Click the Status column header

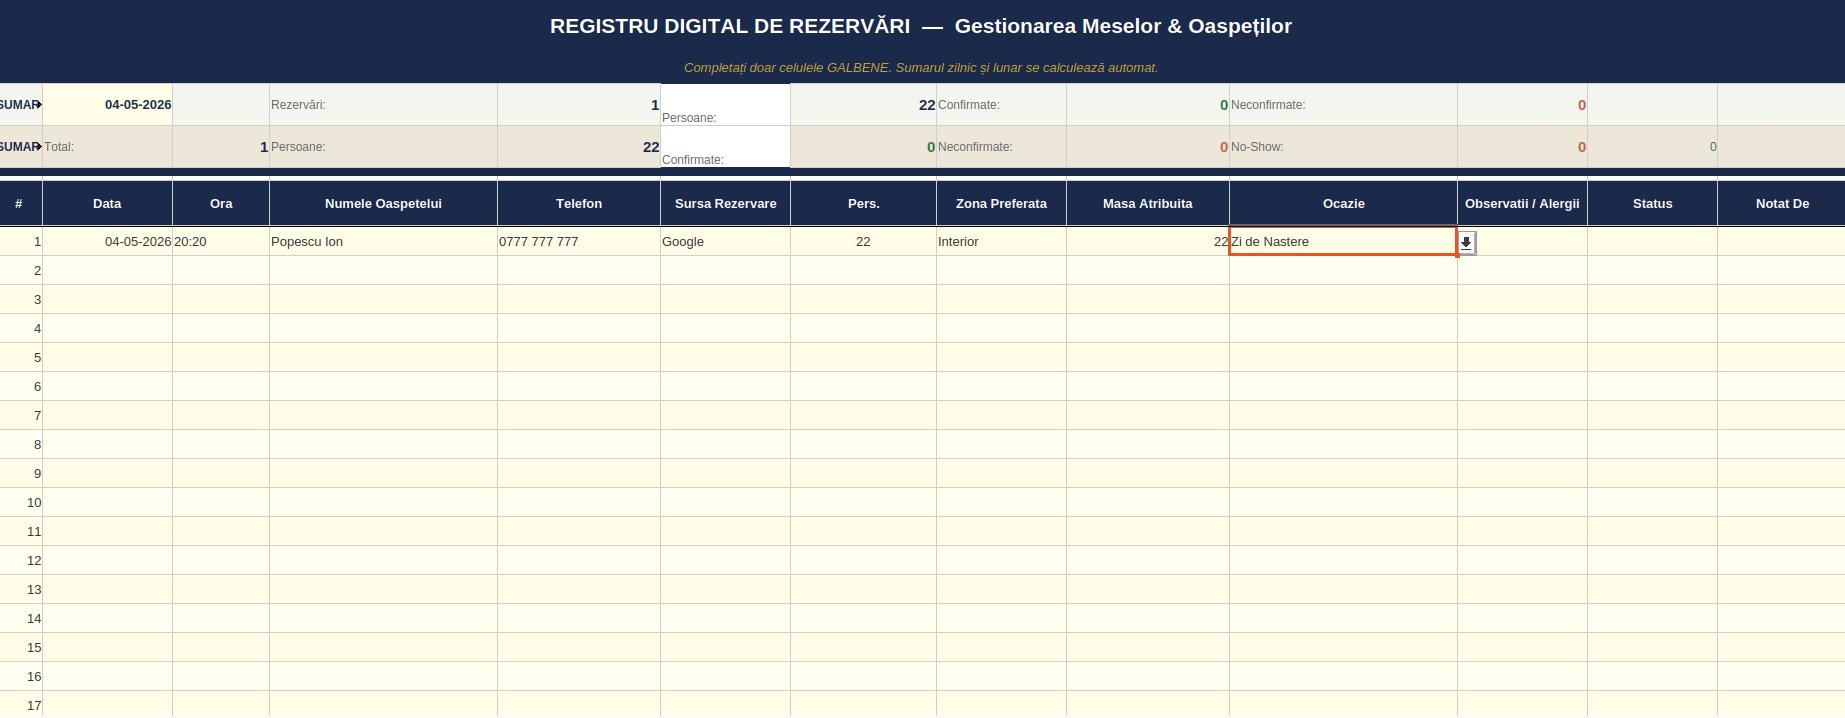[1652, 203]
